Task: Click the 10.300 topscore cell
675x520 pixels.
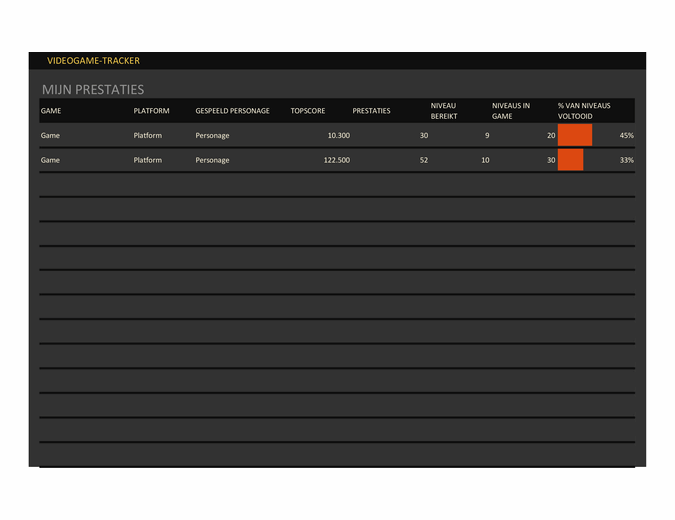Action: (x=338, y=135)
